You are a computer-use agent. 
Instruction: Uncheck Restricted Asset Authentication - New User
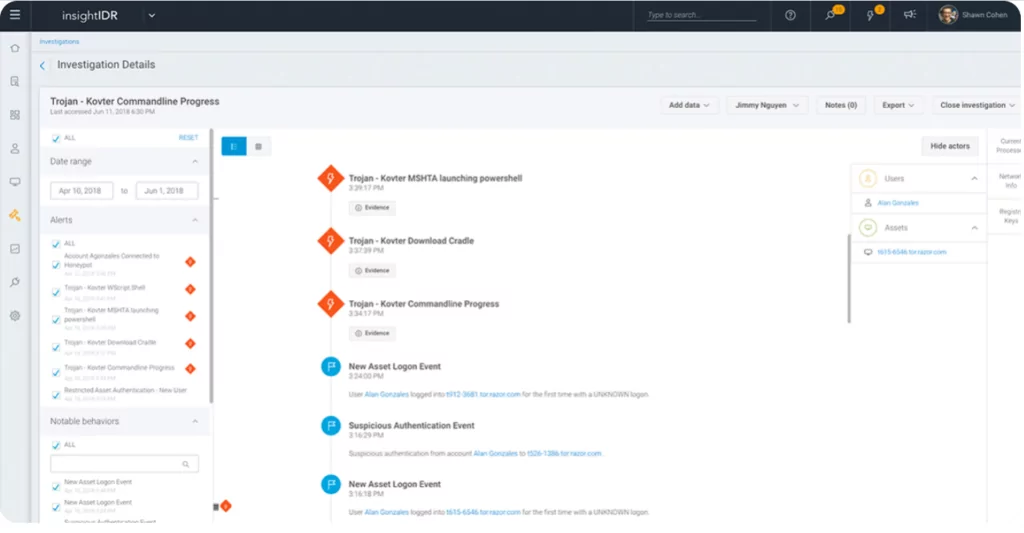[56, 395]
